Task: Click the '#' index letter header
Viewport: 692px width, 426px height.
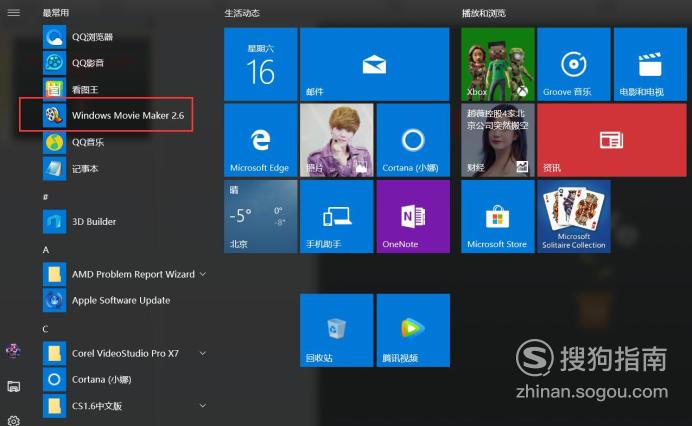Action: (x=45, y=196)
